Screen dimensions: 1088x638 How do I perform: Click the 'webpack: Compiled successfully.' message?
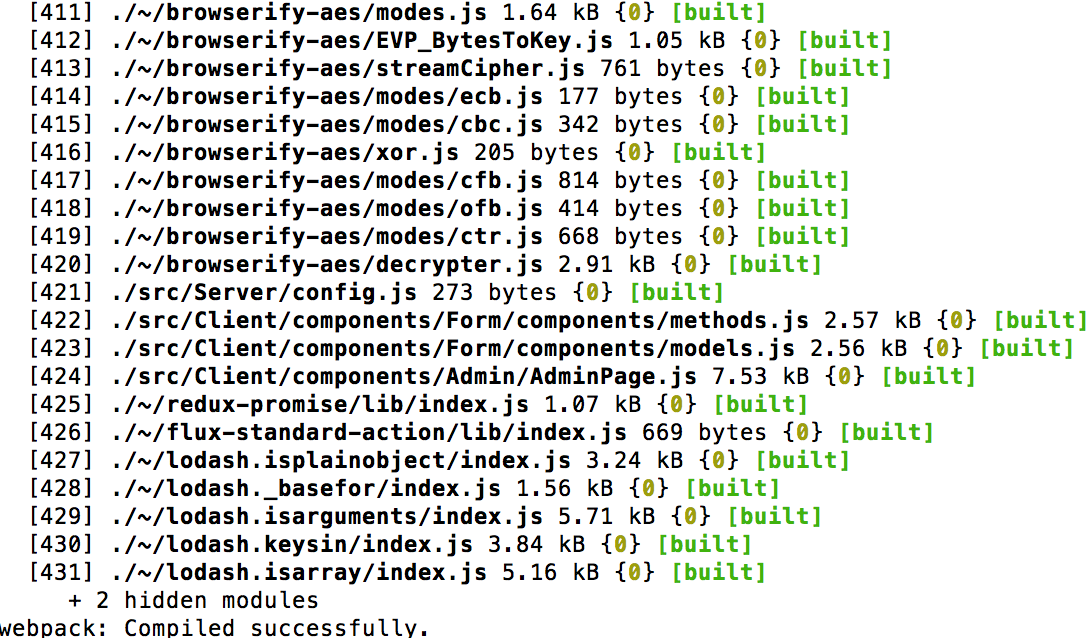214,627
